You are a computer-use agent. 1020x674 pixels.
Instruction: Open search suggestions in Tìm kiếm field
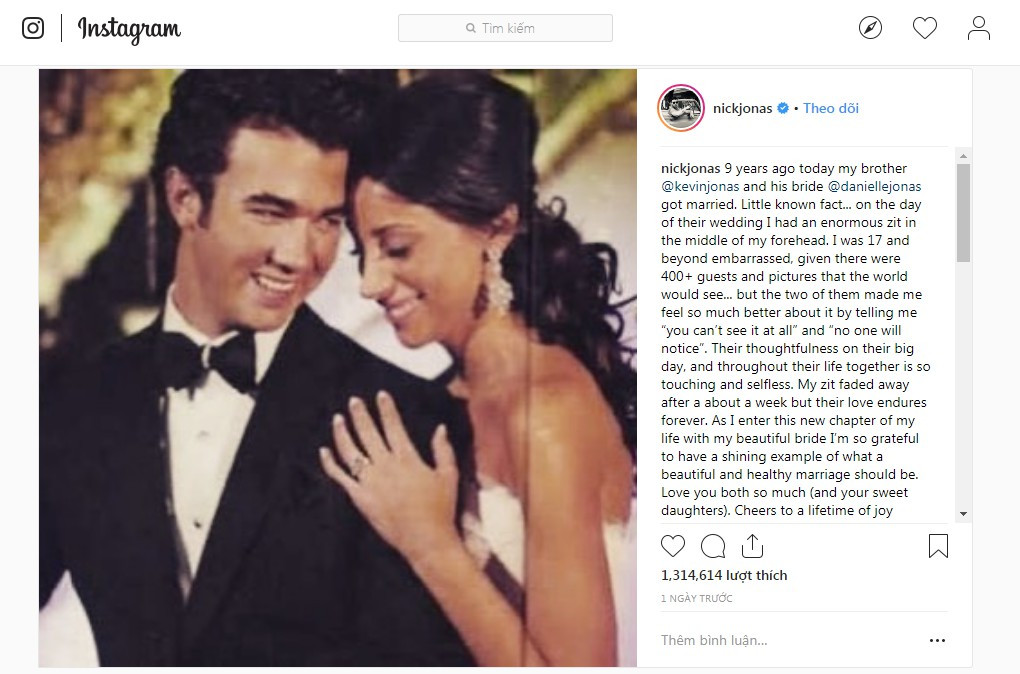click(505, 27)
